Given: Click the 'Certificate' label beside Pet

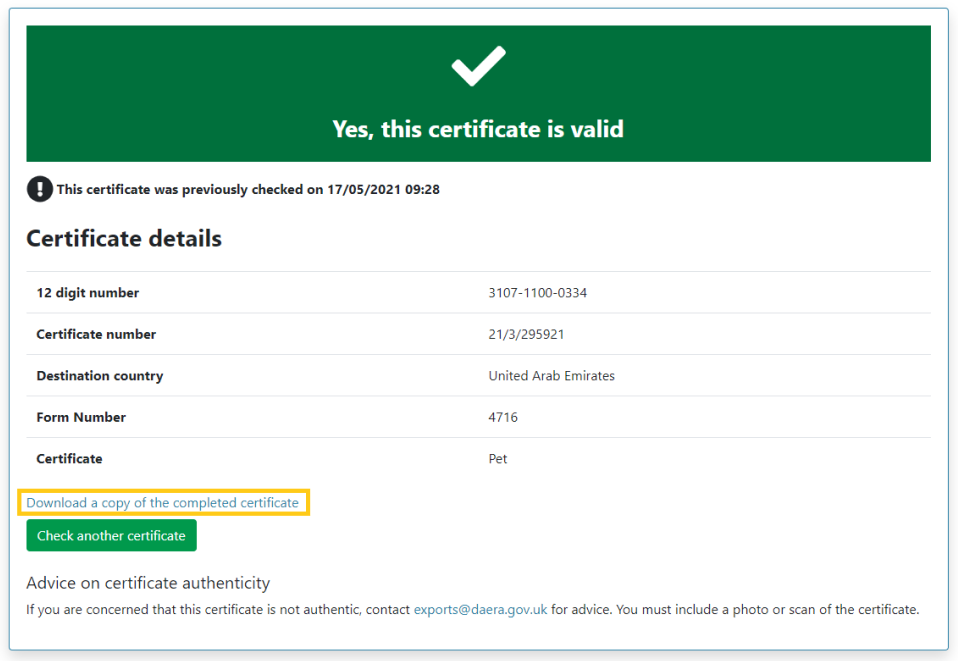Looking at the screenshot, I should tap(69, 459).
